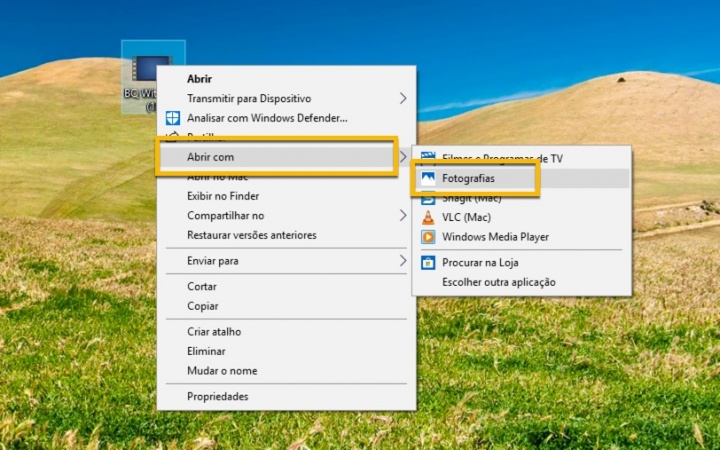Click the Filmes e Programas de TV icon
Screen dimensions: 720x450
coord(428,158)
